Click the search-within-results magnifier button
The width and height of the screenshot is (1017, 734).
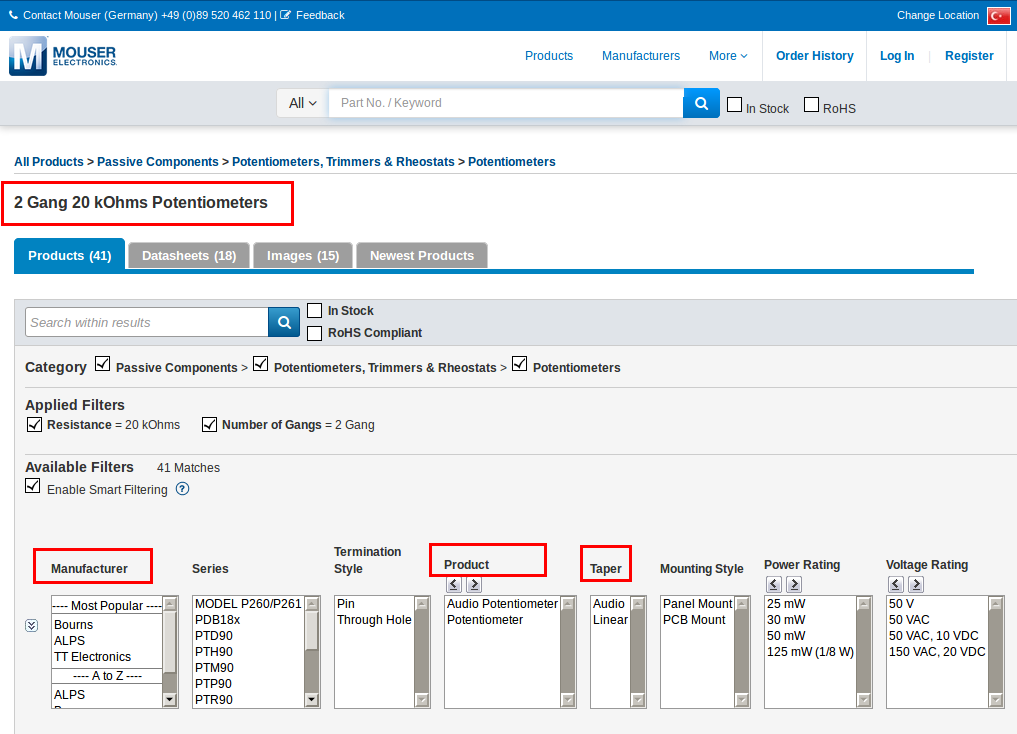point(284,322)
